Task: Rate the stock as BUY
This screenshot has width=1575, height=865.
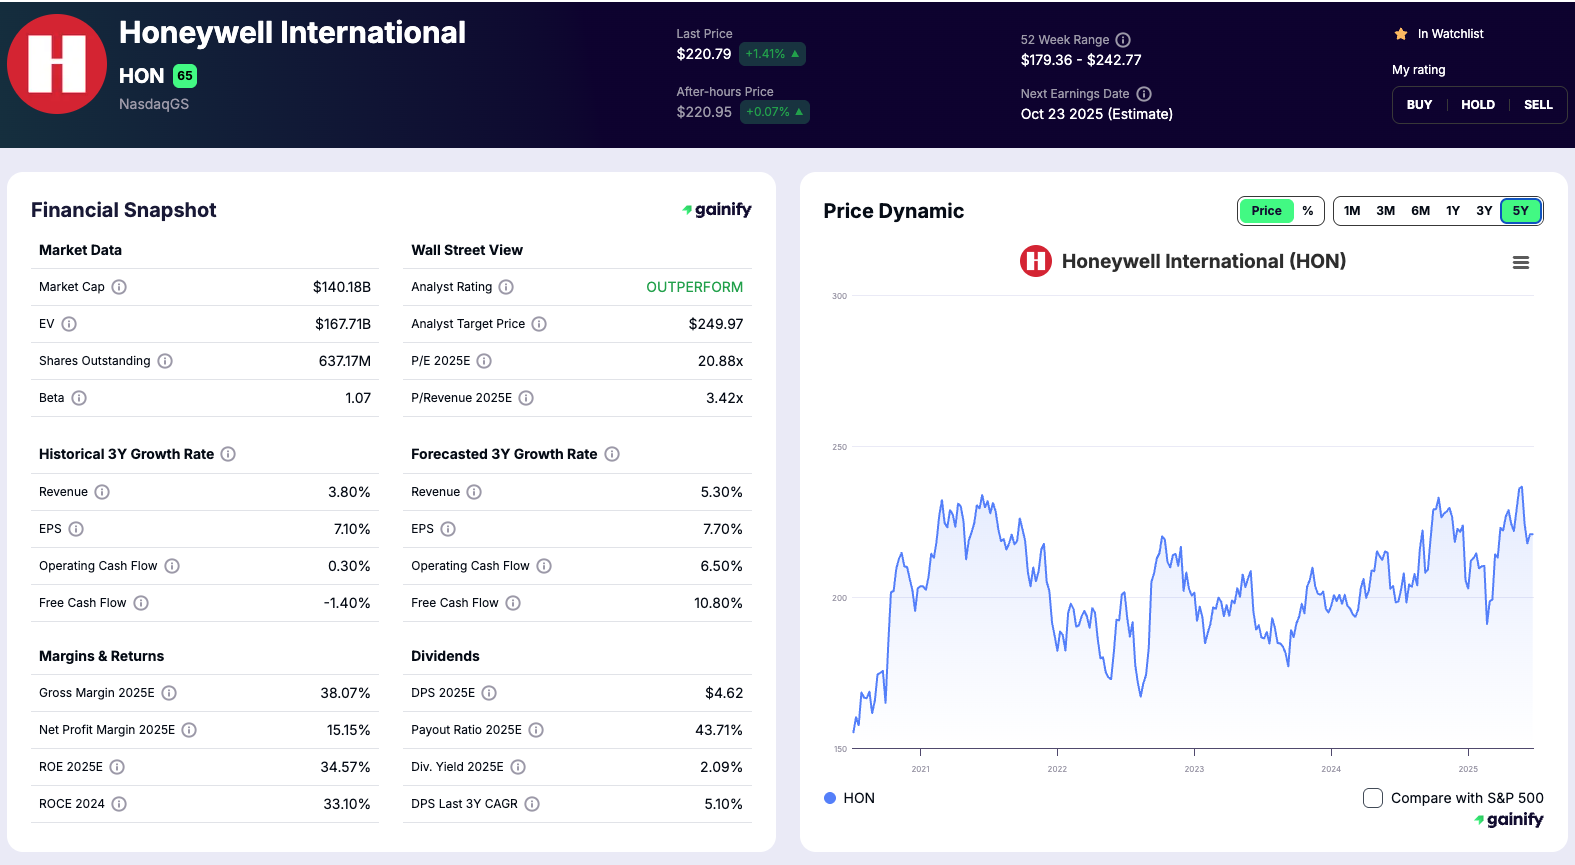Action: [x=1419, y=105]
